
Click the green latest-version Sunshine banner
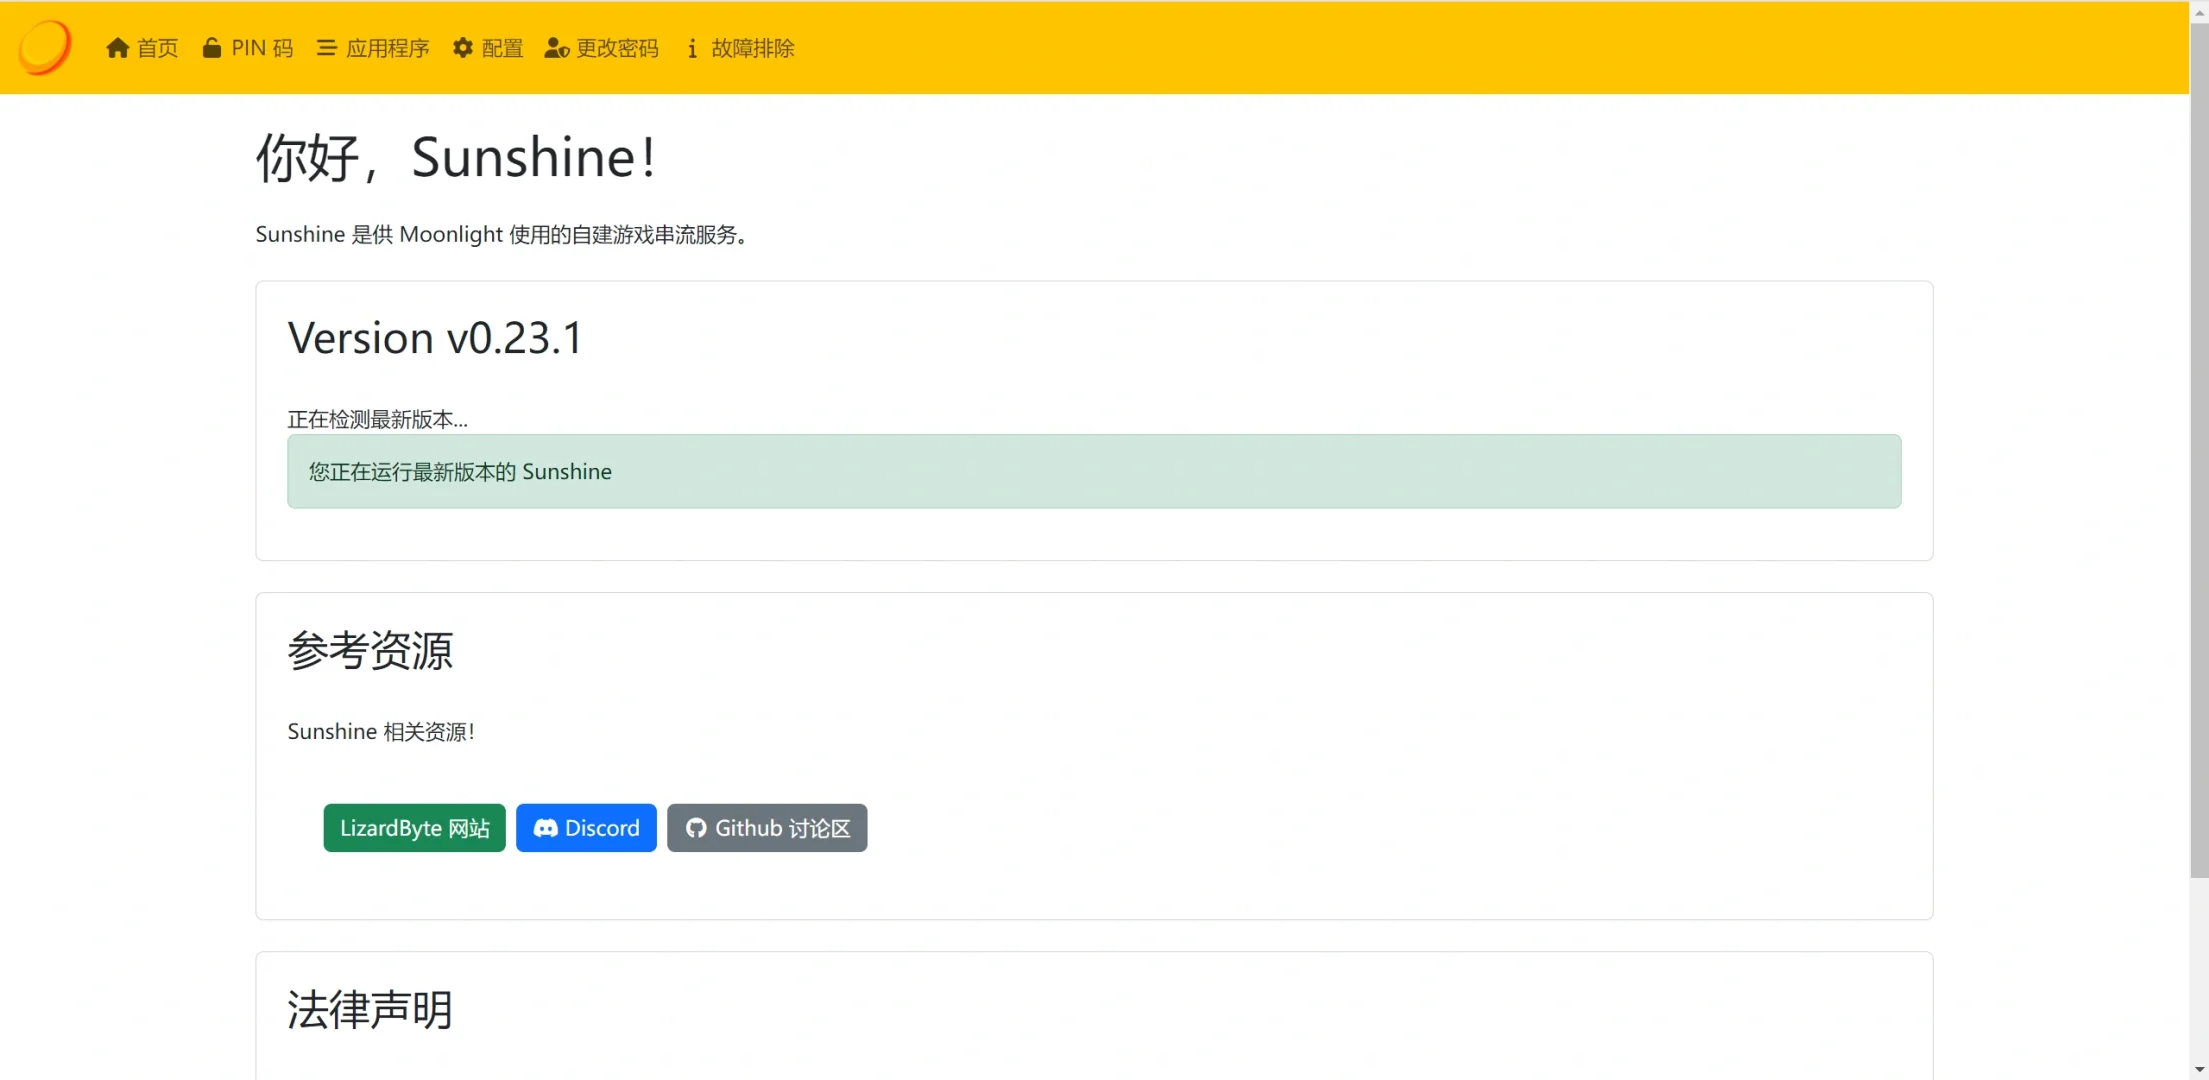[x=1093, y=471]
